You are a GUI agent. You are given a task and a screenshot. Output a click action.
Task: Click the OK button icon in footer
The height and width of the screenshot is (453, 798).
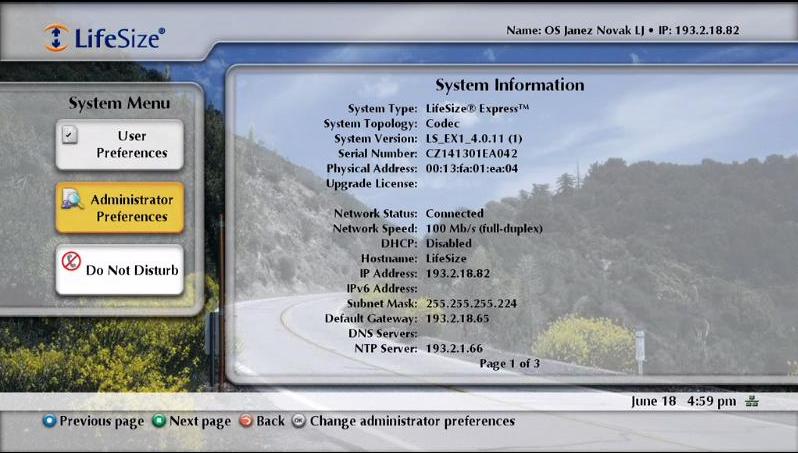[x=299, y=421]
